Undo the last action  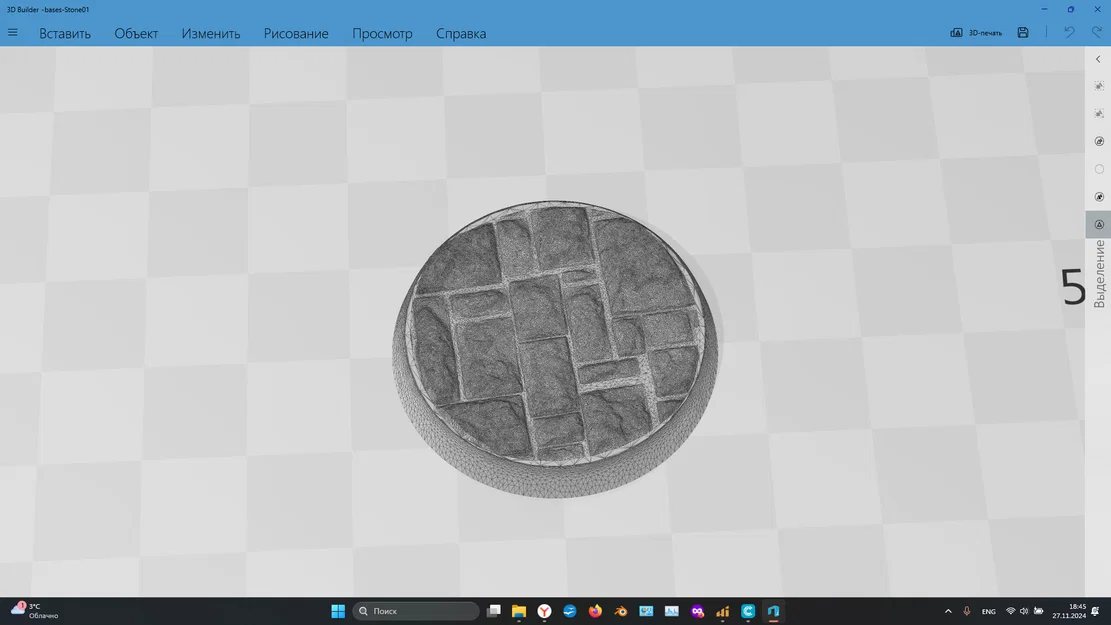pyautogui.click(x=1069, y=32)
